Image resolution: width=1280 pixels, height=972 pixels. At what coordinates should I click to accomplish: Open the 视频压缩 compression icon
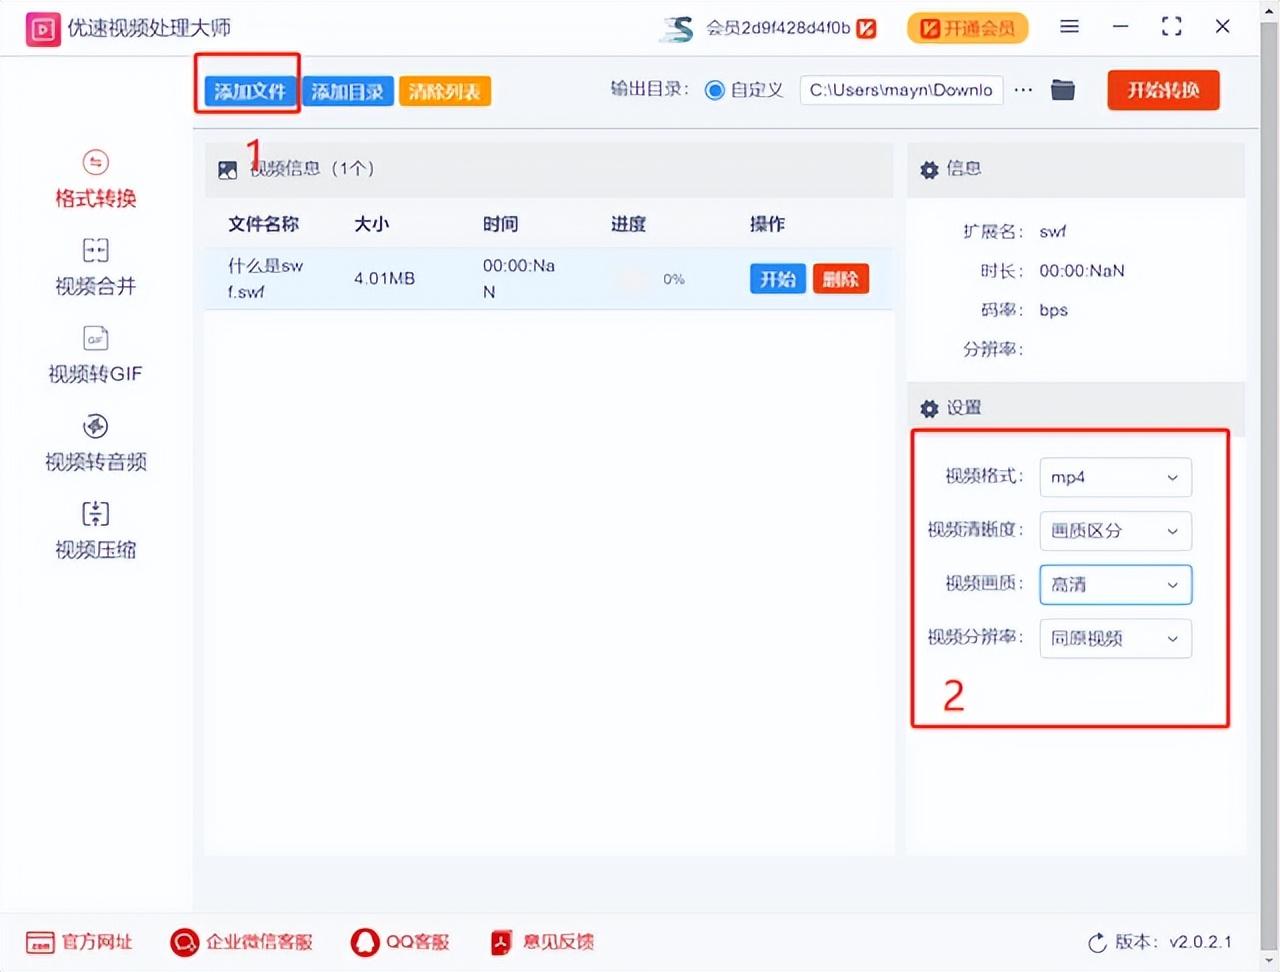[x=95, y=514]
